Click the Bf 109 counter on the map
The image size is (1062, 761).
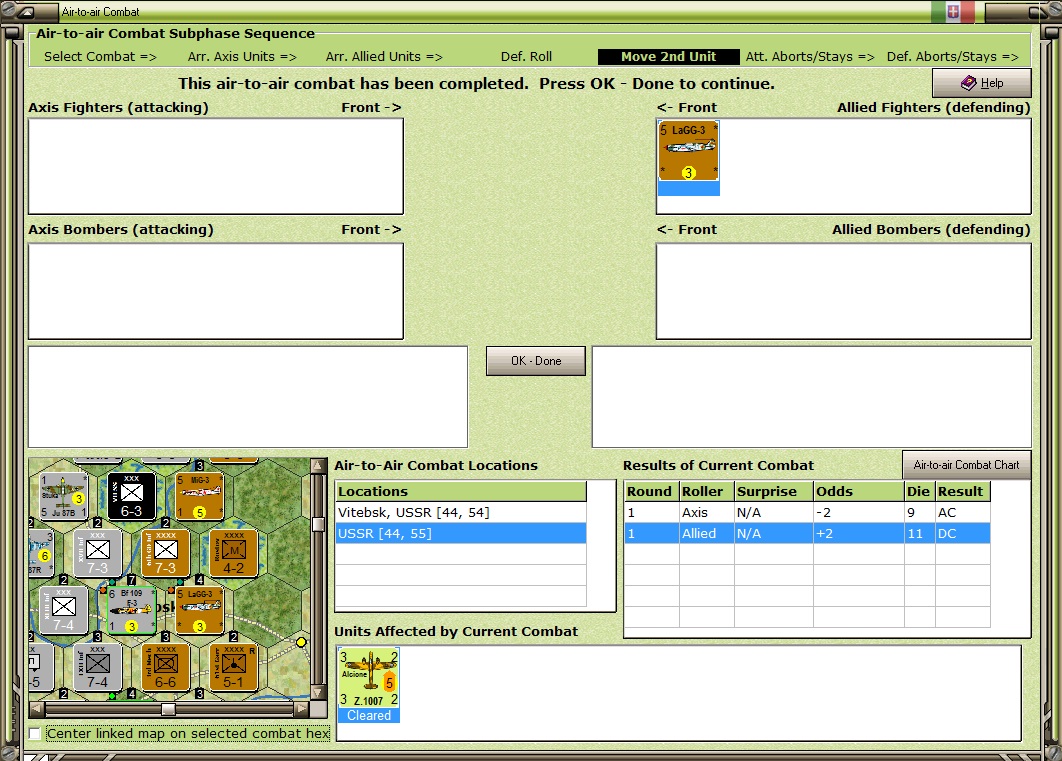[131, 610]
